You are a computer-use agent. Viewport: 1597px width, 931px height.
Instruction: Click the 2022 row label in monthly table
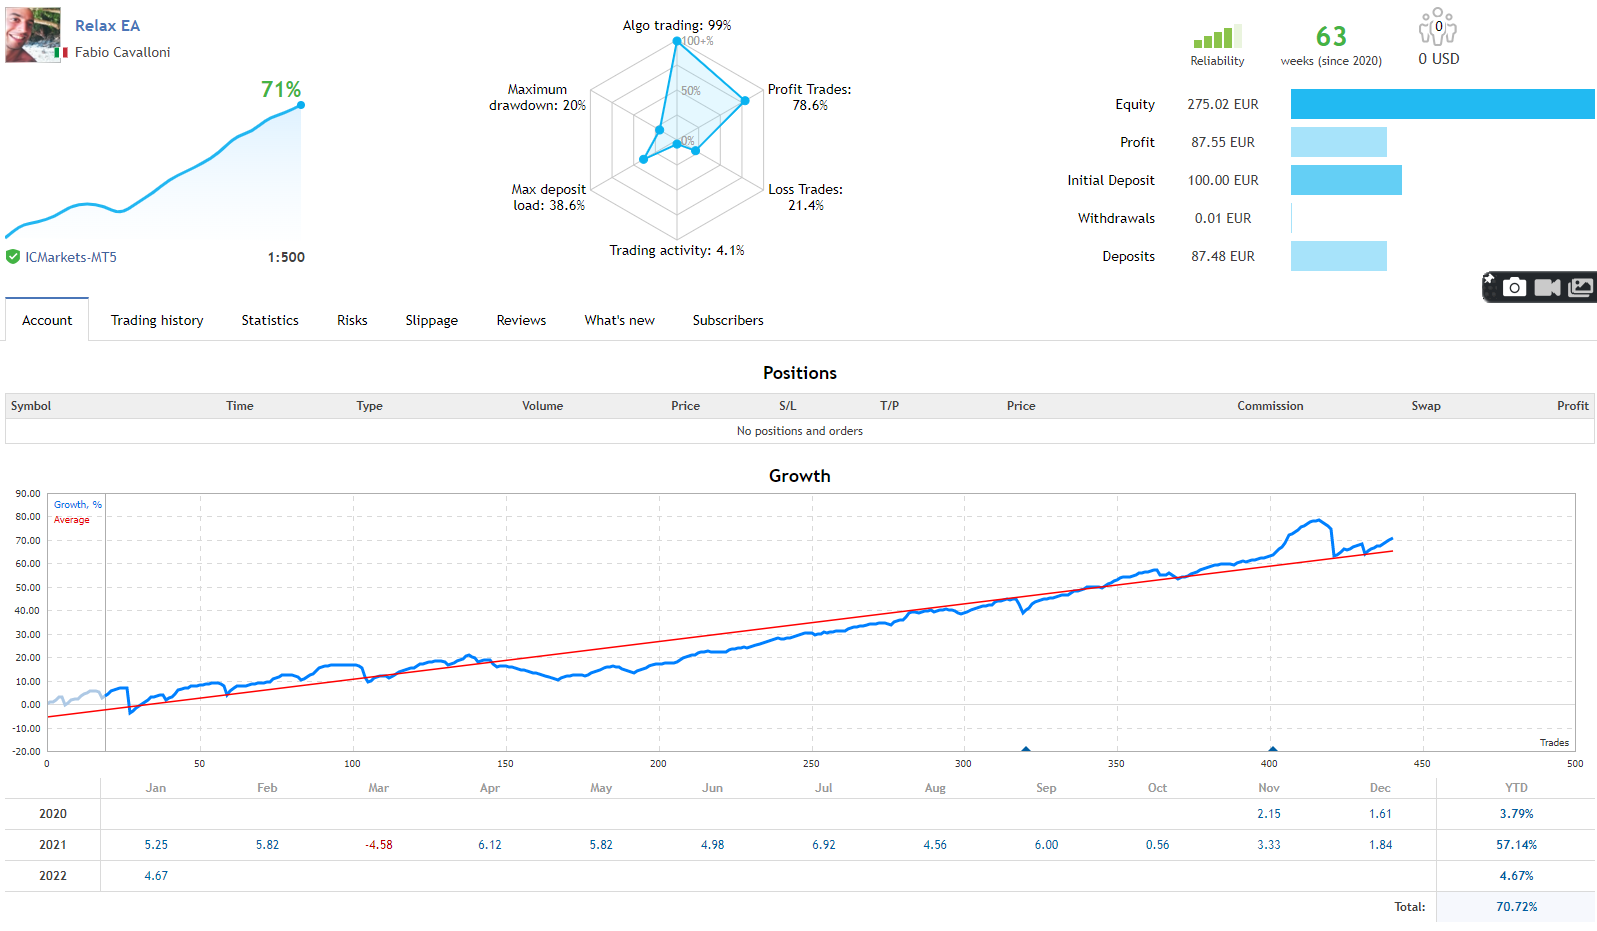coord(53,876)
